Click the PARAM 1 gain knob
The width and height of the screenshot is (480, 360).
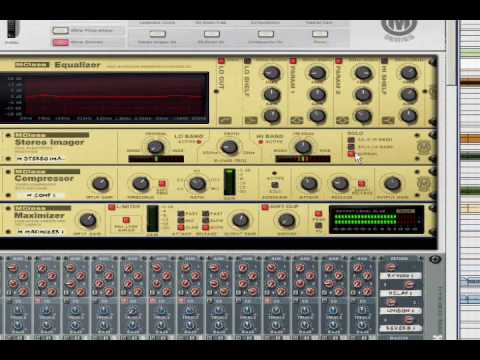point(317,94)
